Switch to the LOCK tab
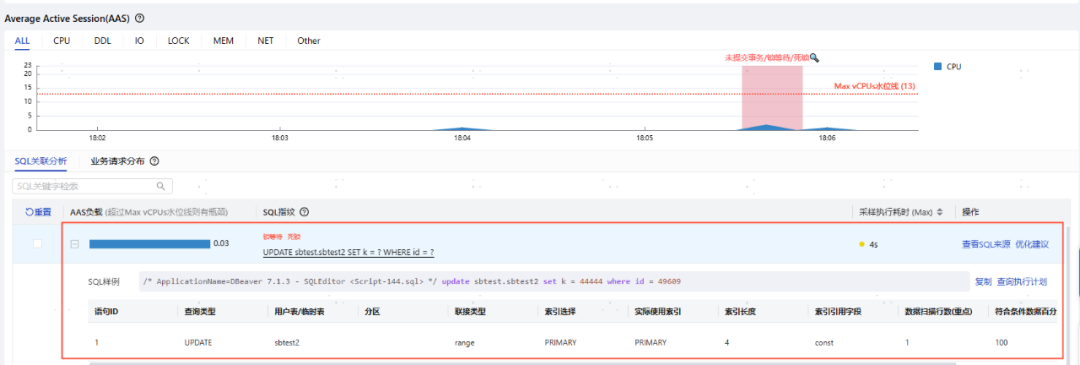 pos(178,41)
